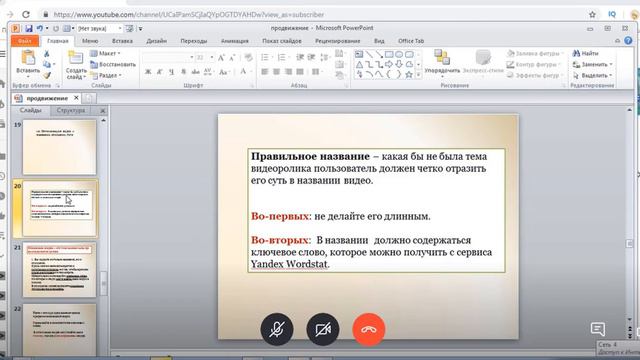Viewport: 640px width, 360px height.
Task: Select slide 19 thumbnail
Action: pyautogui.click(x=59, y=147)
